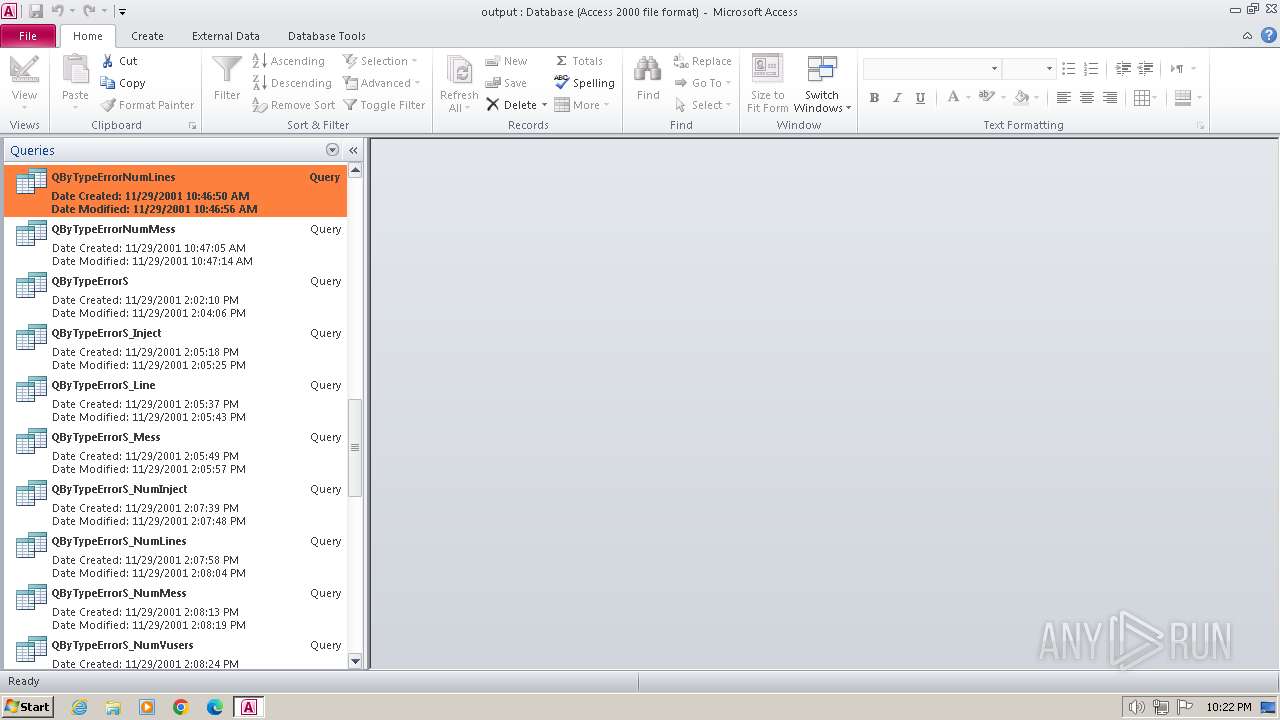Open the File tab

tap(28, 36)
